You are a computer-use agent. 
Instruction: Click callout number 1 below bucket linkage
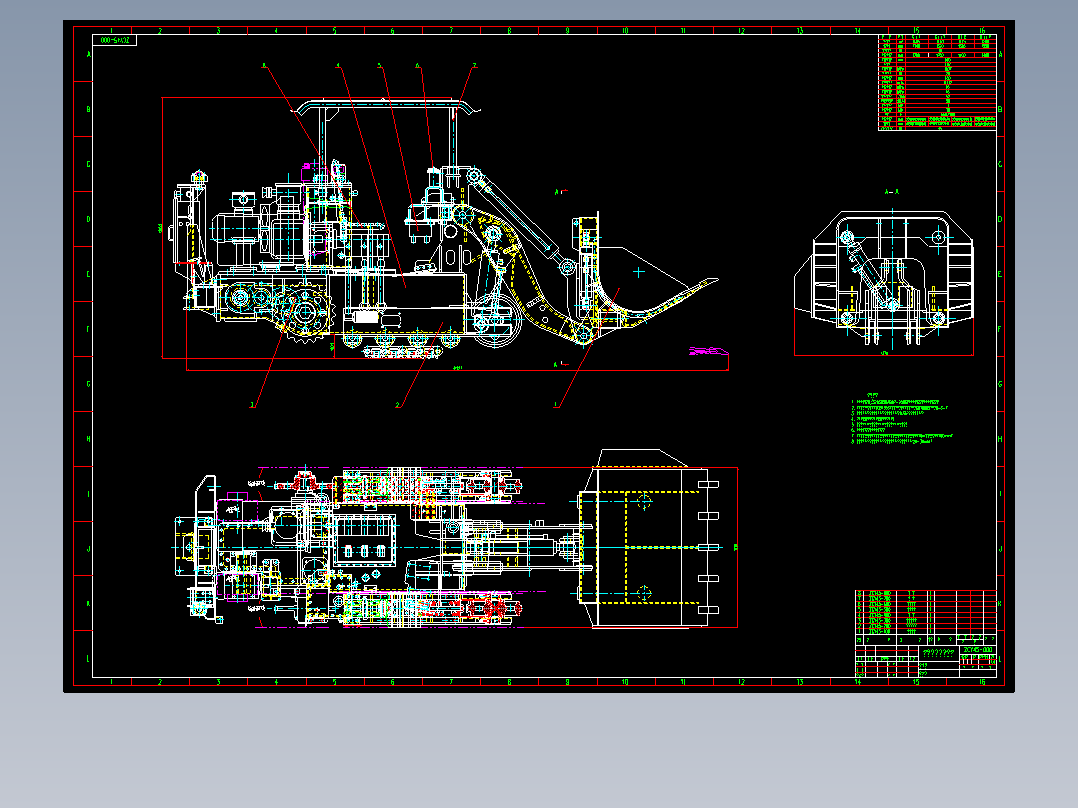tap(556, 405)
